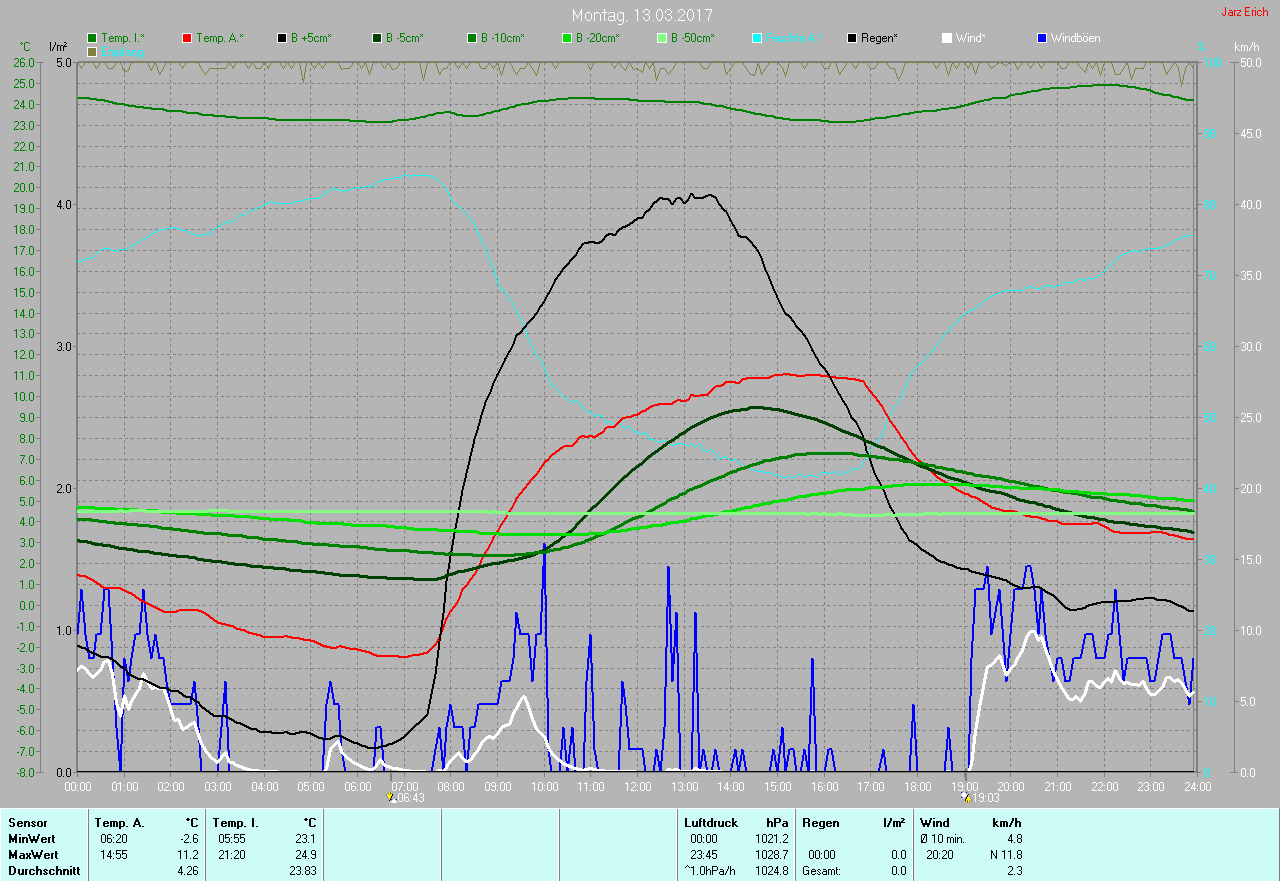This screenshot has width=1280, height=881.
Task: Click the date title Montag, 13.03.2017
Action: pos(642,15)
